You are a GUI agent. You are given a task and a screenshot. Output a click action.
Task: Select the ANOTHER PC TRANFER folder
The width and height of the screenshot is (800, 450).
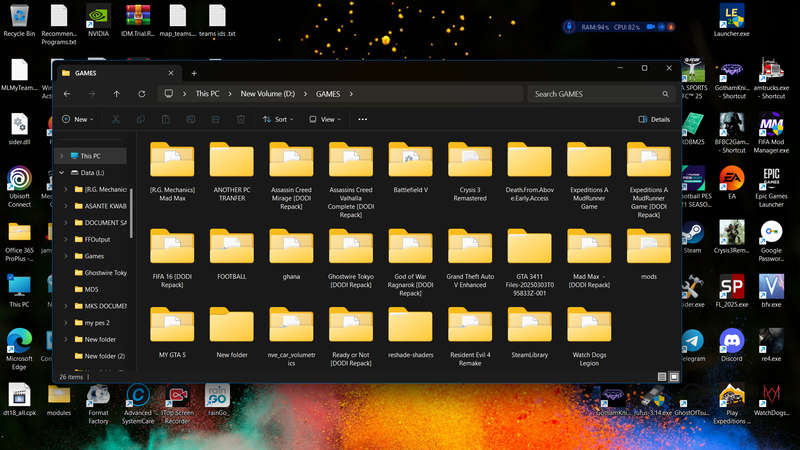pos(232,173)
